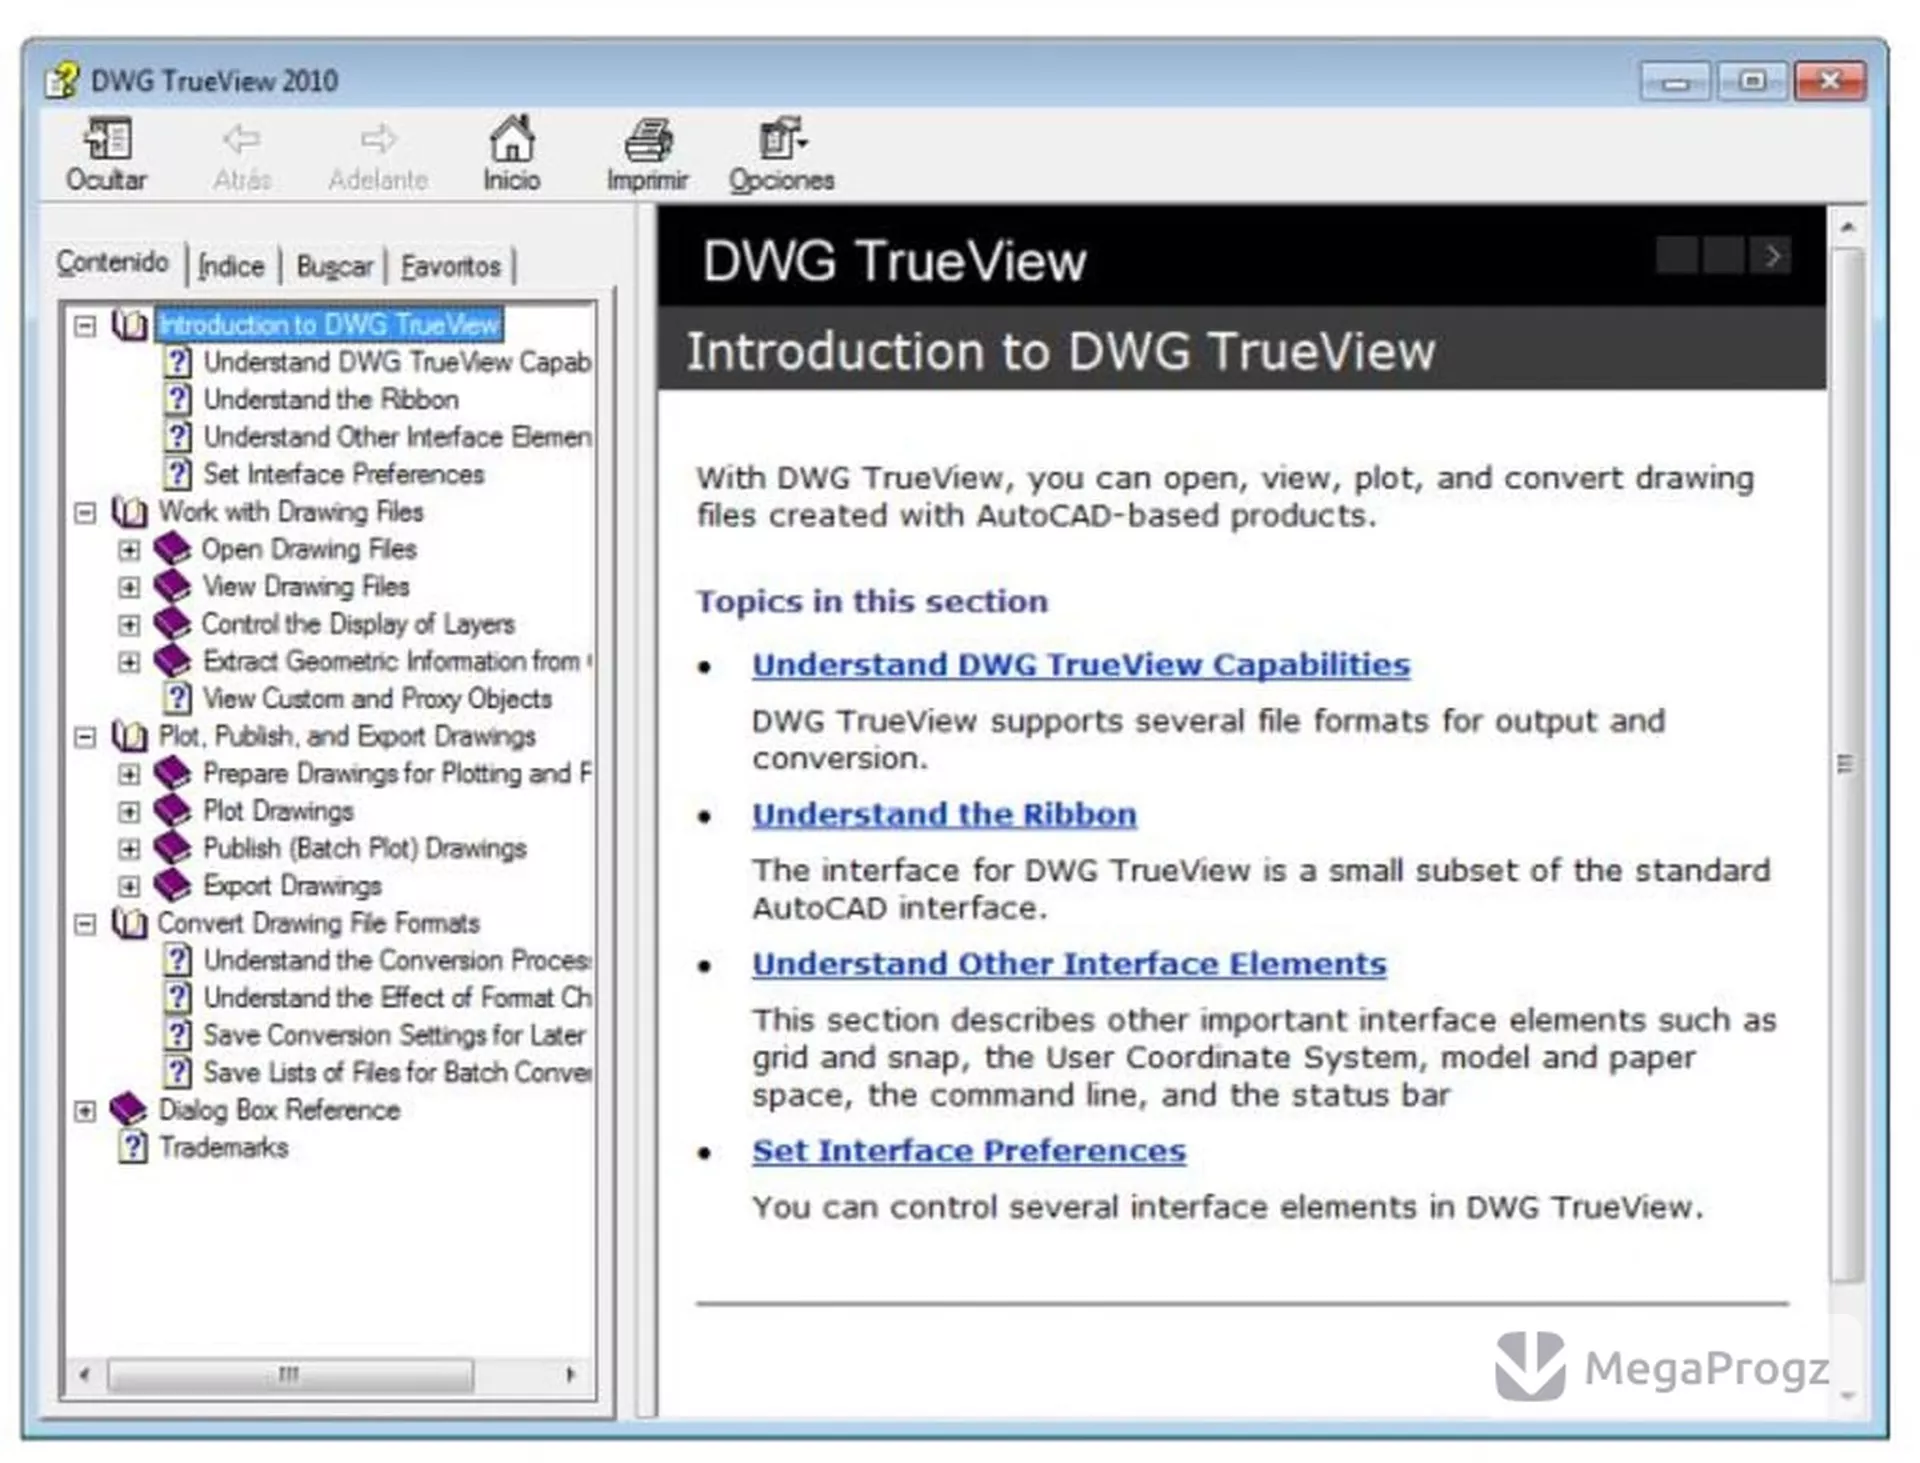This screenshot has width=1920, height=1463.
Task: Select Save Lists of Files for Batch topic
Action: coord(397,1072)
